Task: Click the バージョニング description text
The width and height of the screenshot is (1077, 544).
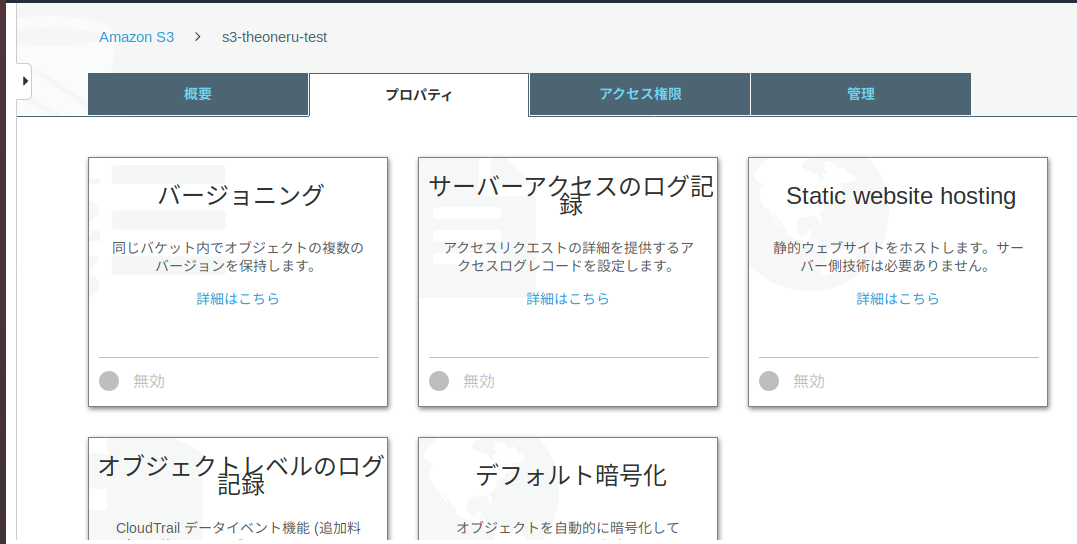Action: pos(238,257)
